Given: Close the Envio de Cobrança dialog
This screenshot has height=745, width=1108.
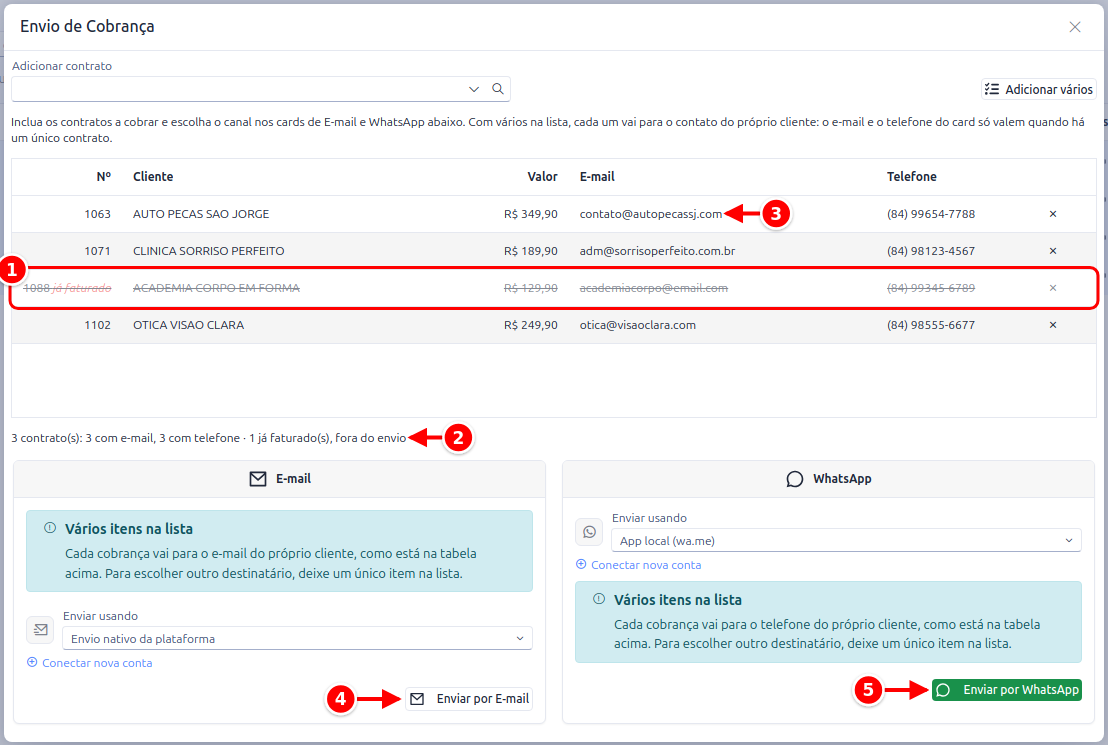Looking at the screenshot, I should pos(1075,27).
